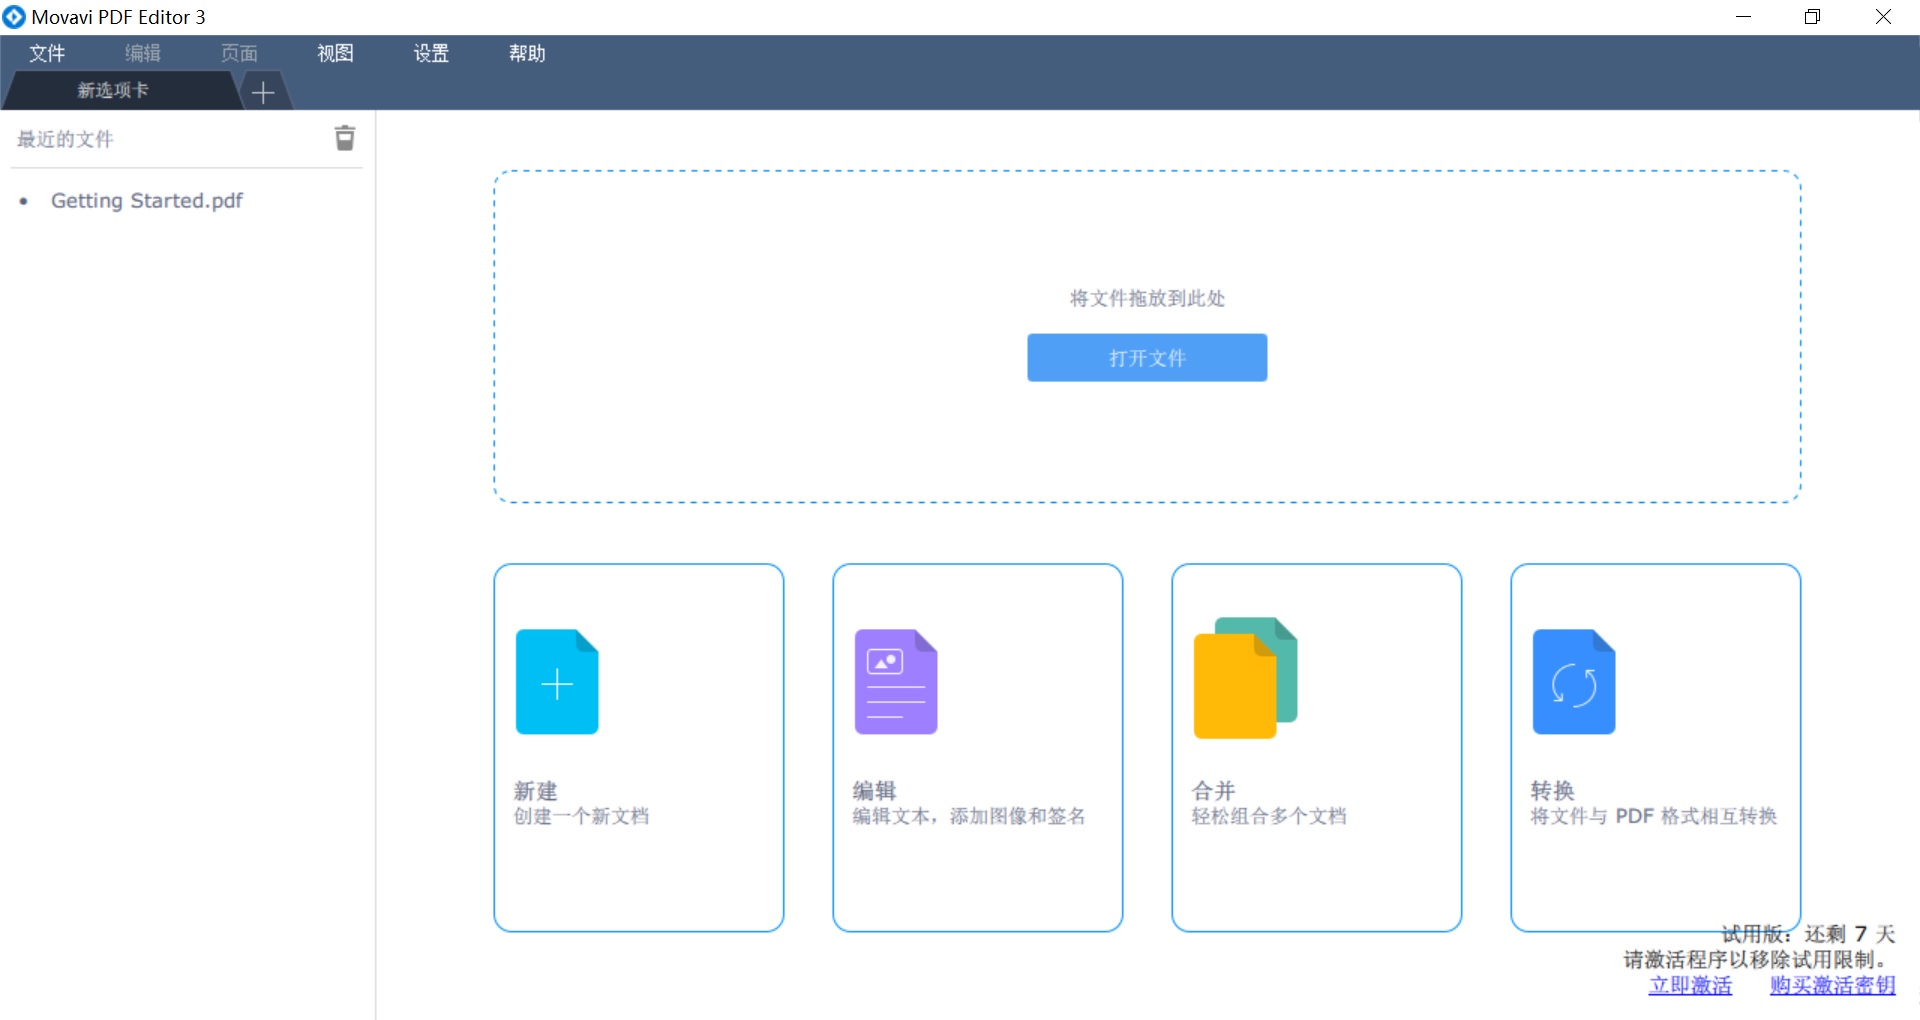
Task: Click the 立即激活 link
Action: click(1690, 985)
